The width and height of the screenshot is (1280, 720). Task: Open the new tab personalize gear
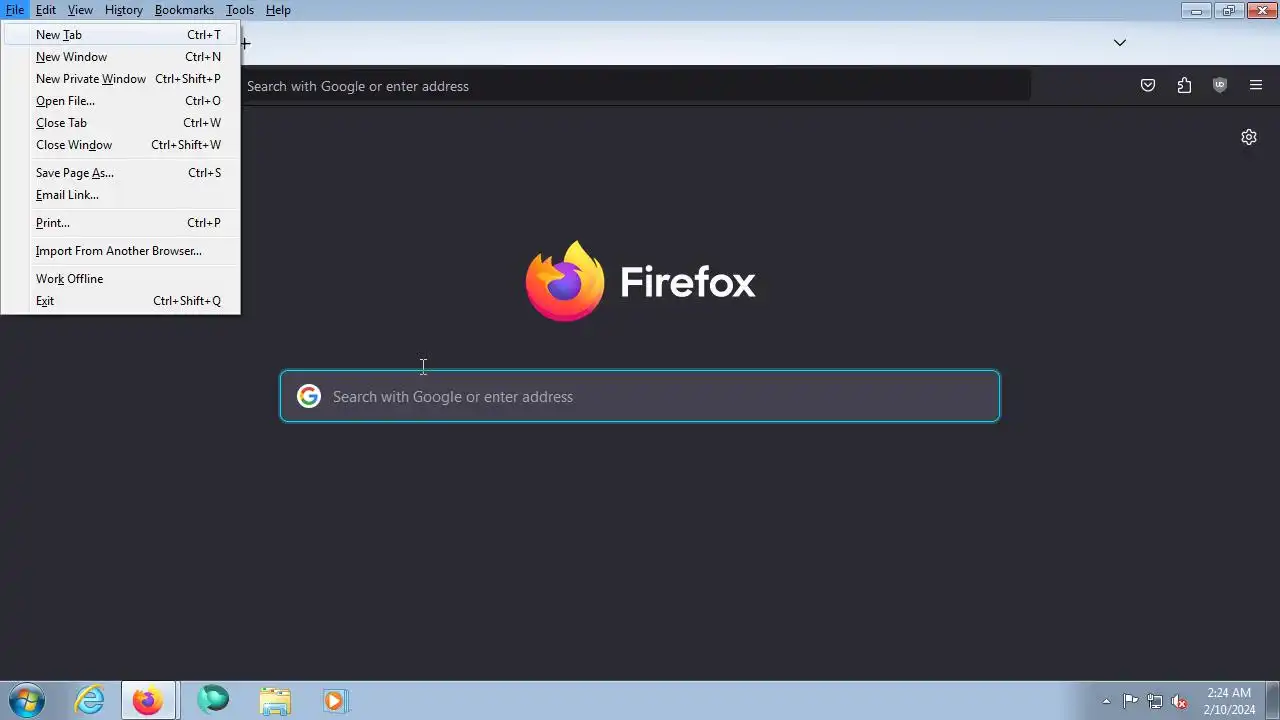pyautogui.click(x=1249, y=137)
